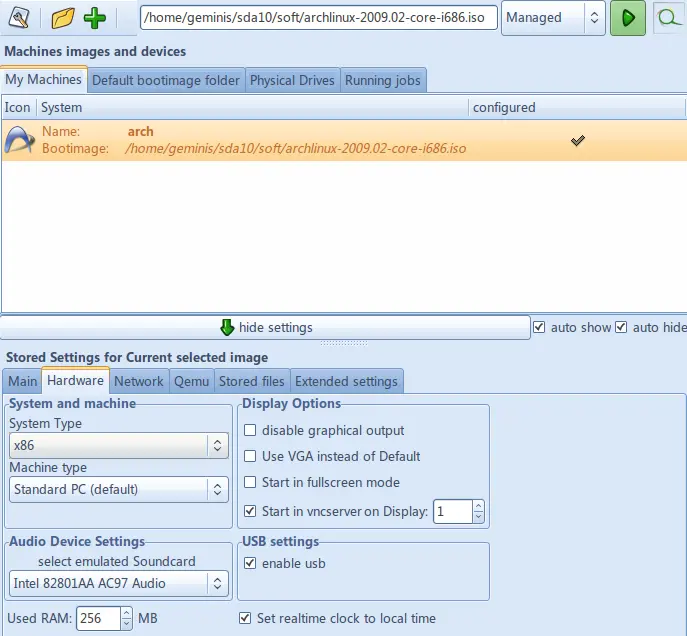687x636 pixels.
Task: Click the configured checkmark for arch
Action: (578, 141)
